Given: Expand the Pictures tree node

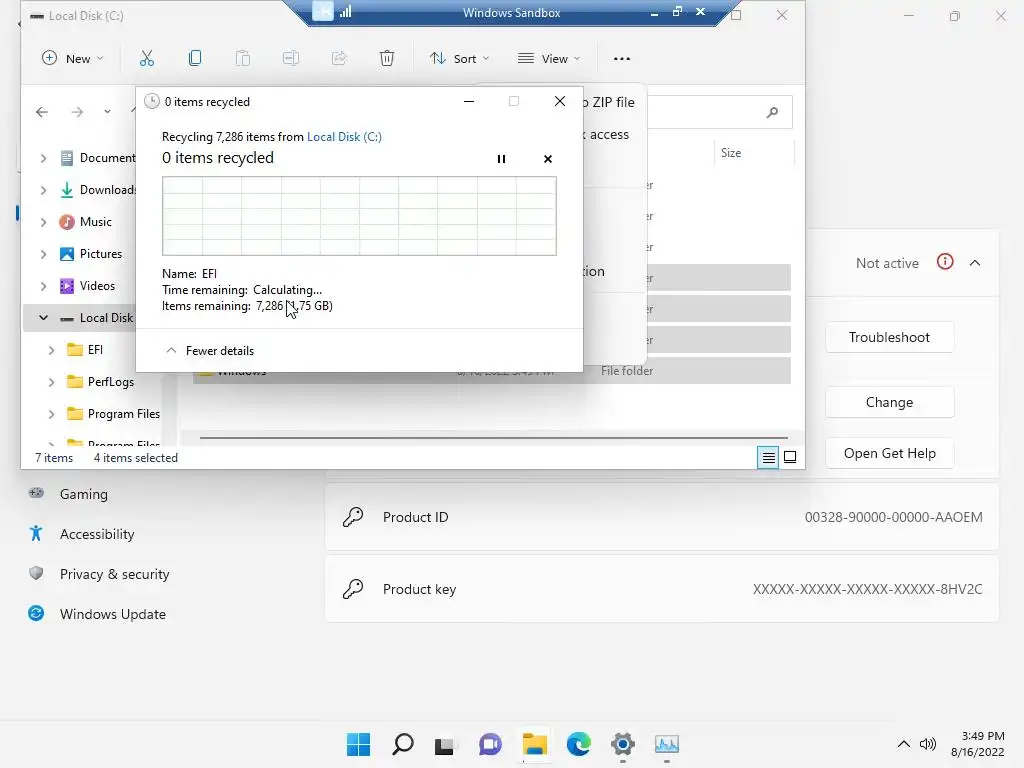Looking at the screenshot, I should click(x=43, y=253).
